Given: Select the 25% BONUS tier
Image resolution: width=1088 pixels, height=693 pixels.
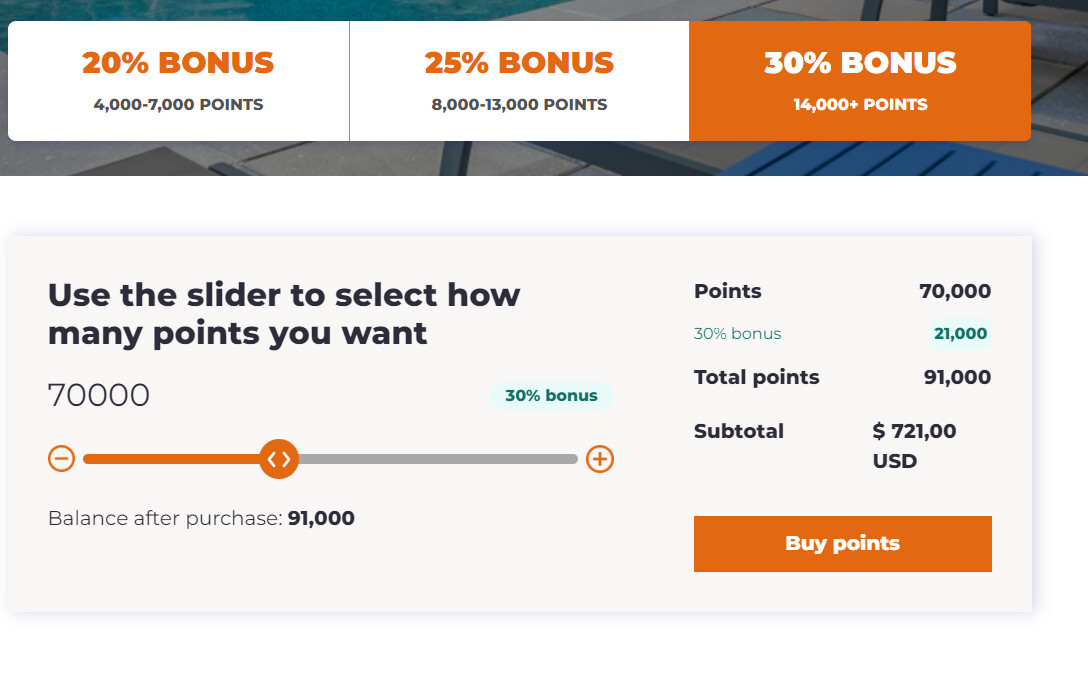Looking at the screenshot, I should [519, 81].
